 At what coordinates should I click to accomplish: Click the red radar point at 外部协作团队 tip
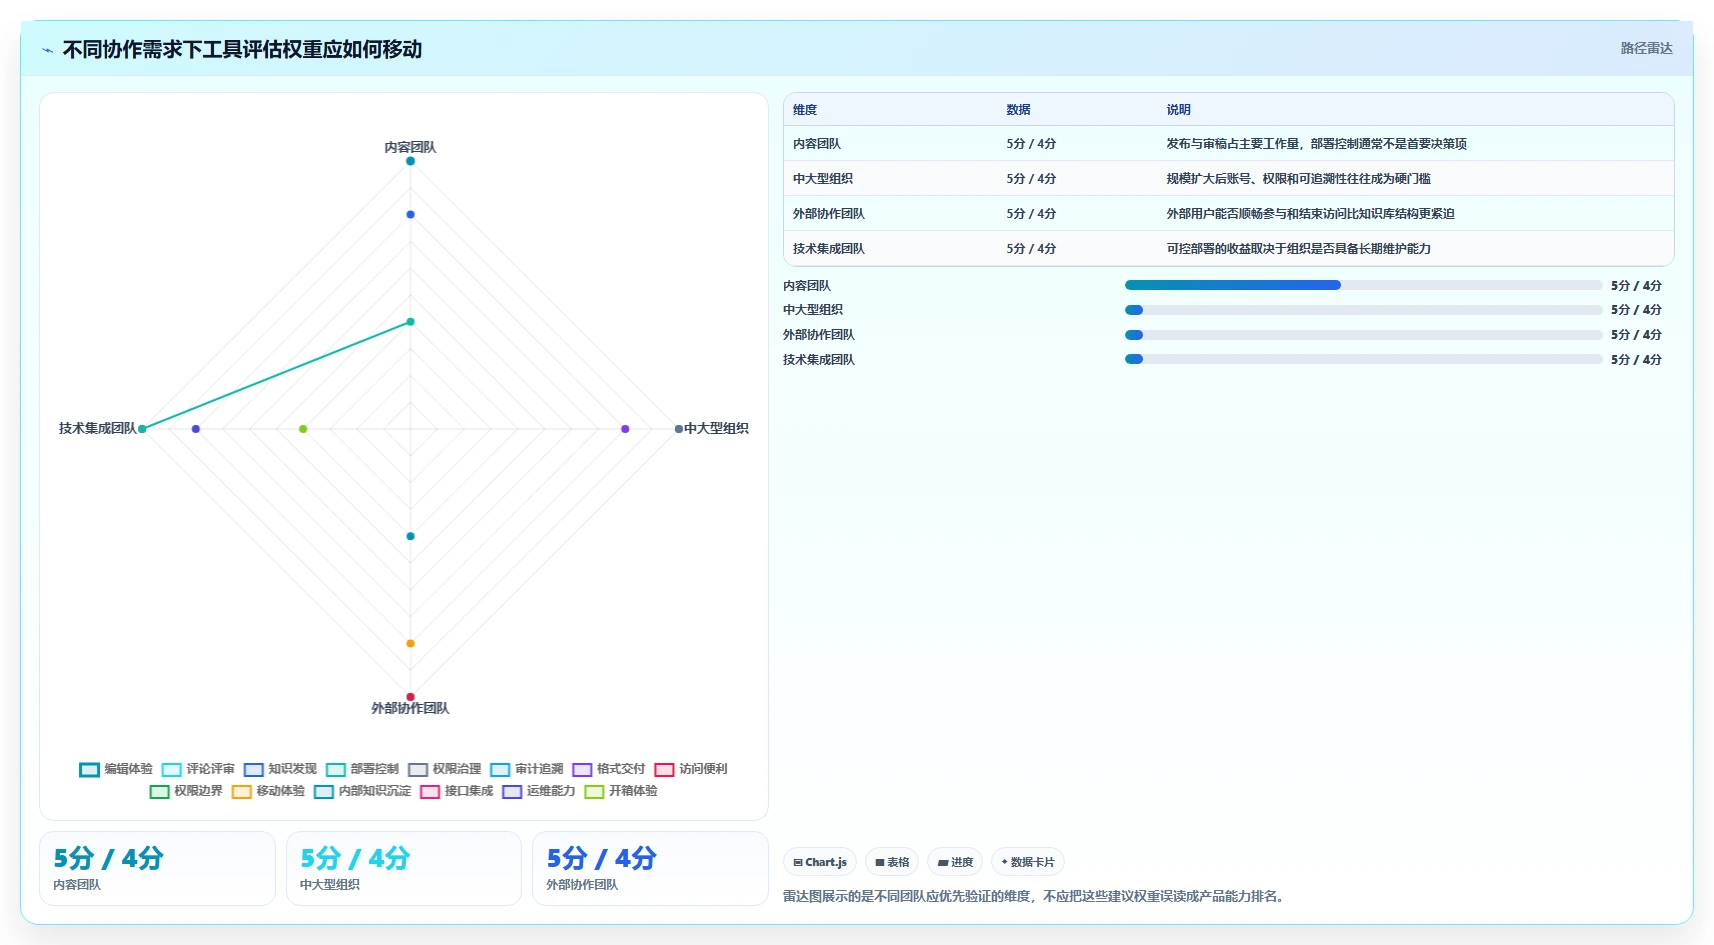click(x=410, y=697)
